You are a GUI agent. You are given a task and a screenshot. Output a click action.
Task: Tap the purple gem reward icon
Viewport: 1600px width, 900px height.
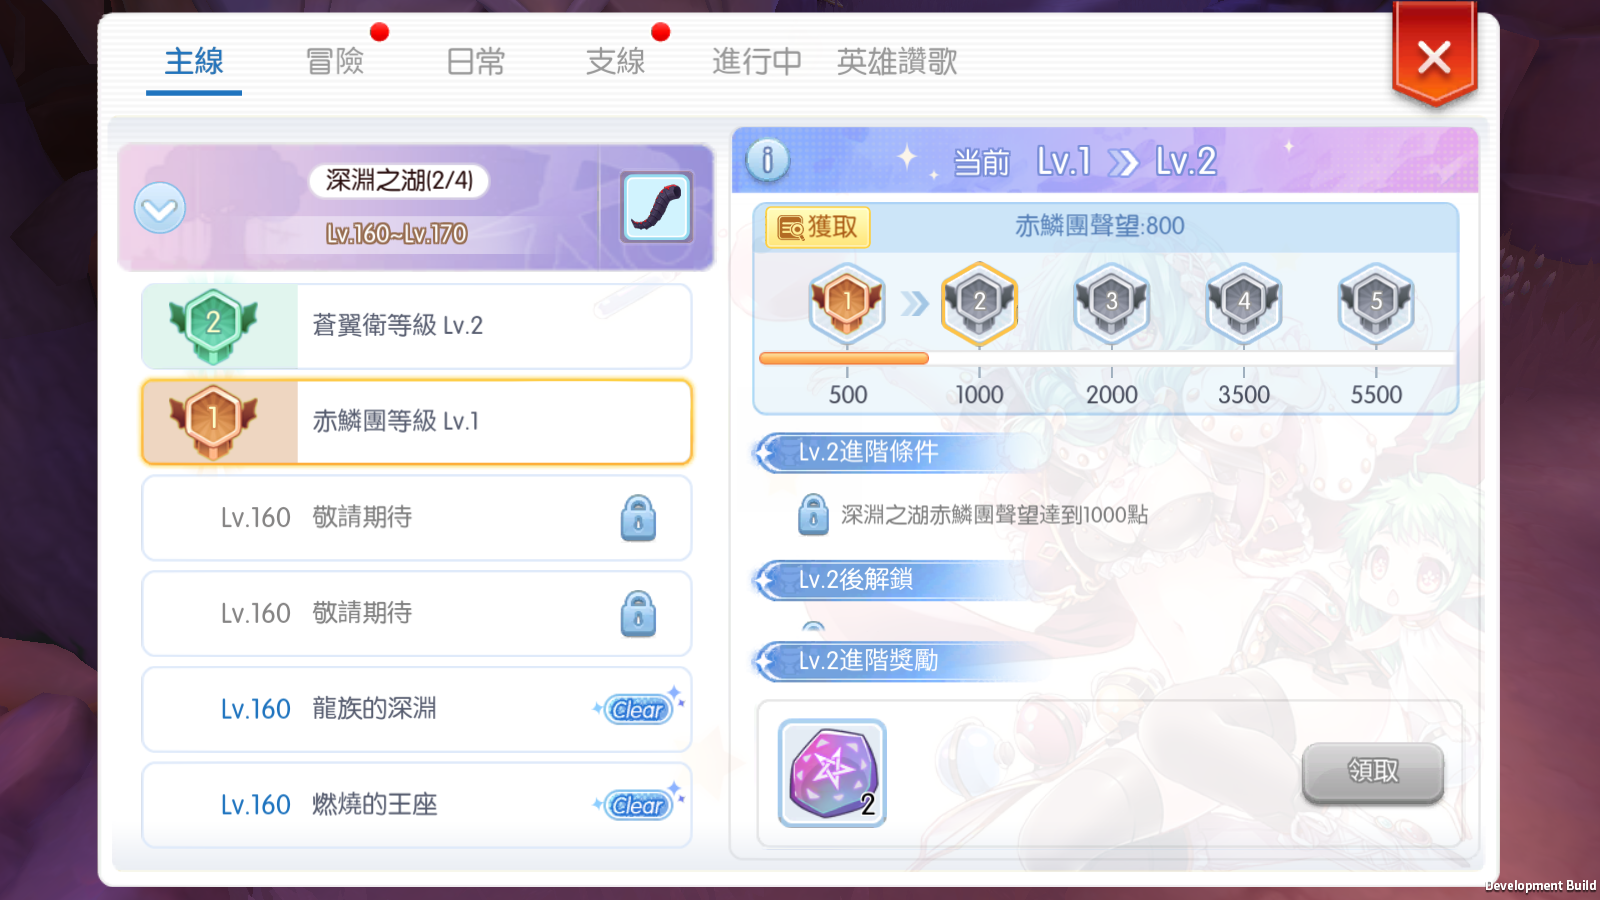click(832, 773)
